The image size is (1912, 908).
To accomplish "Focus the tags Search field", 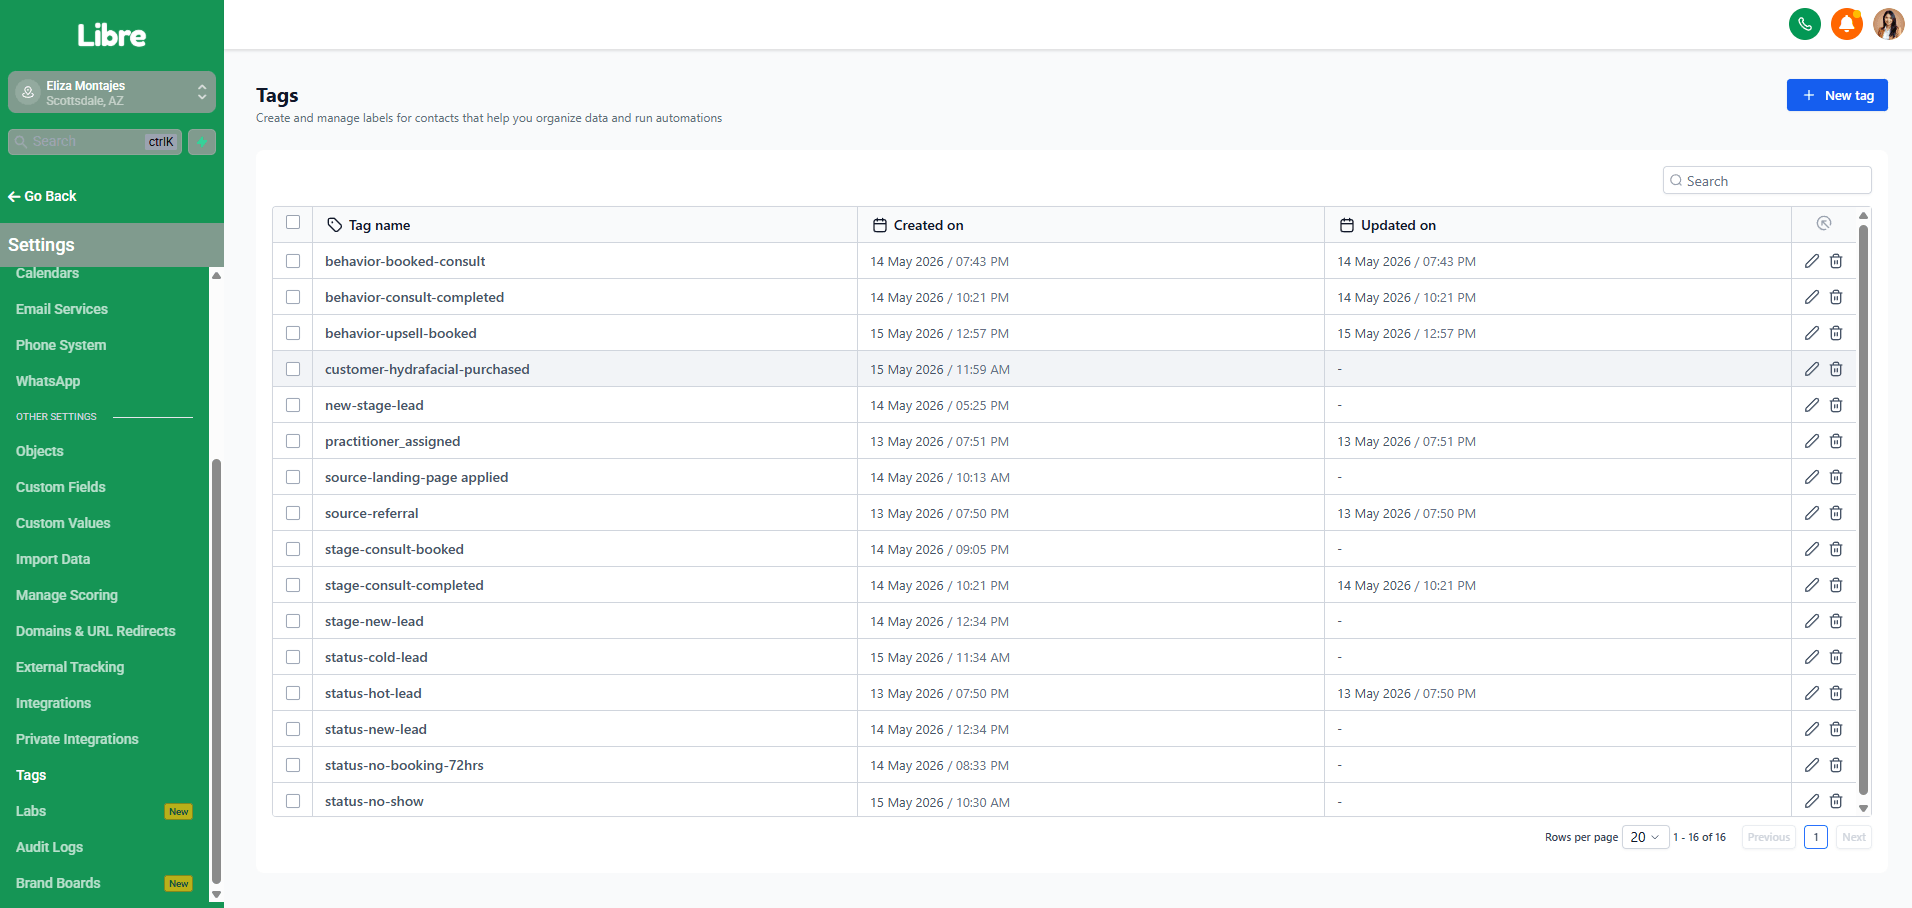I will (1767, 181).
